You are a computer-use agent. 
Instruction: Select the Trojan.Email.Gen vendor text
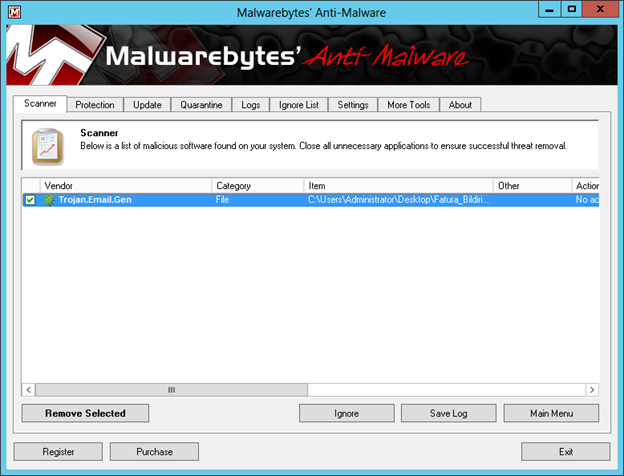(x=95, y=200)
